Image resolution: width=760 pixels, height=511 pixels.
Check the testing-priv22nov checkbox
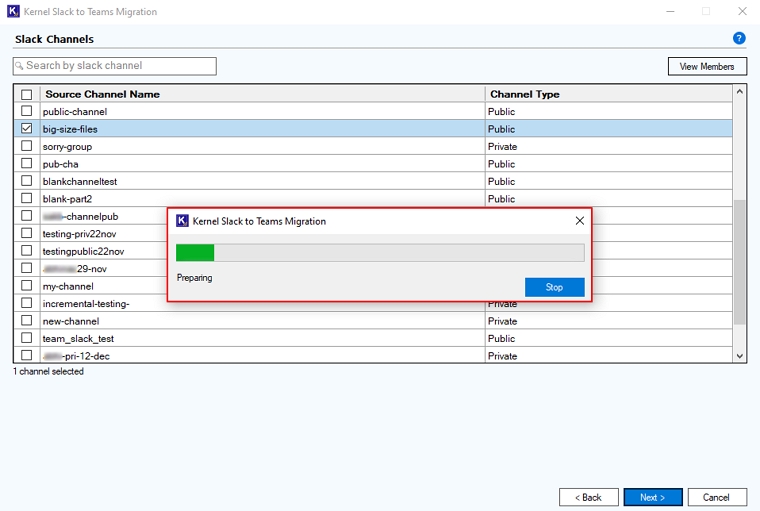click(27, 233)
